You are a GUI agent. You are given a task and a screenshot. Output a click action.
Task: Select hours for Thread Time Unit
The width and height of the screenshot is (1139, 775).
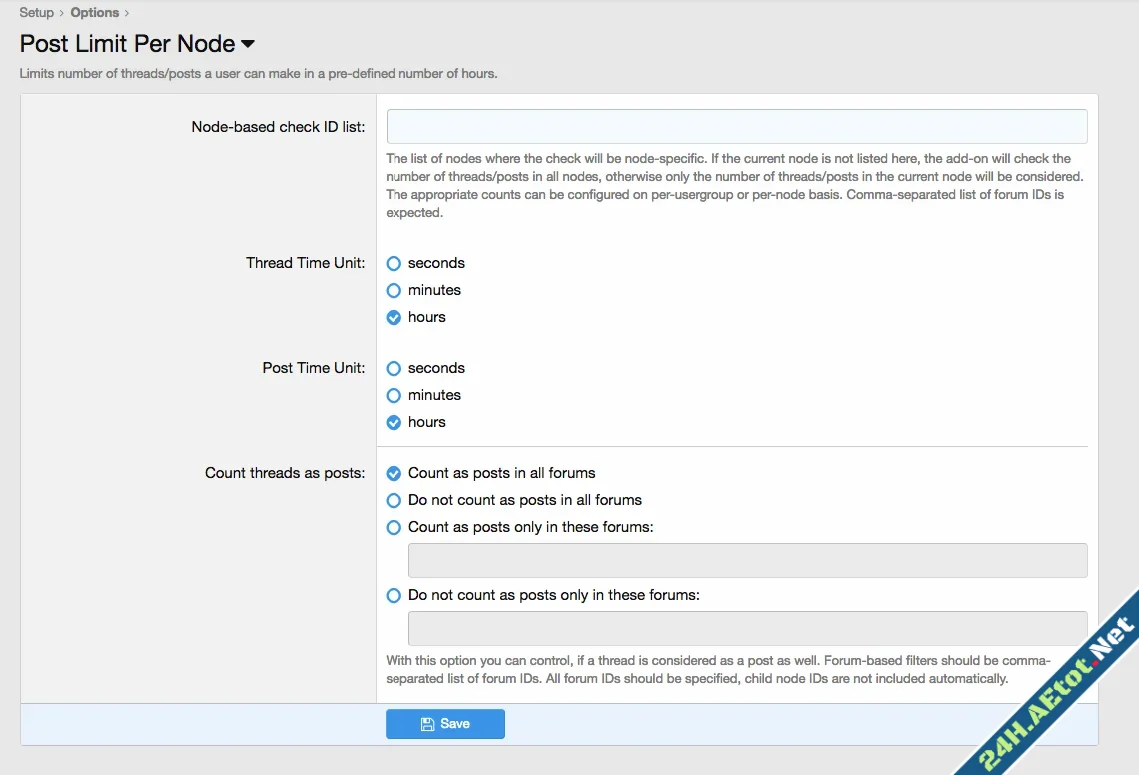tap(393, 317)
